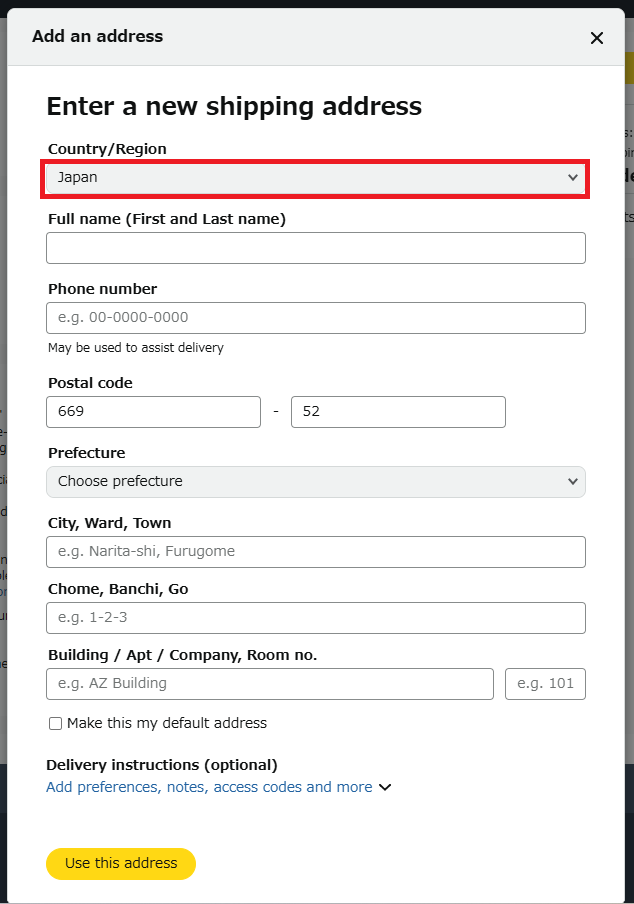Click the 'Make this my default address' label
This screenshot has height=904, width=634.
167,723
